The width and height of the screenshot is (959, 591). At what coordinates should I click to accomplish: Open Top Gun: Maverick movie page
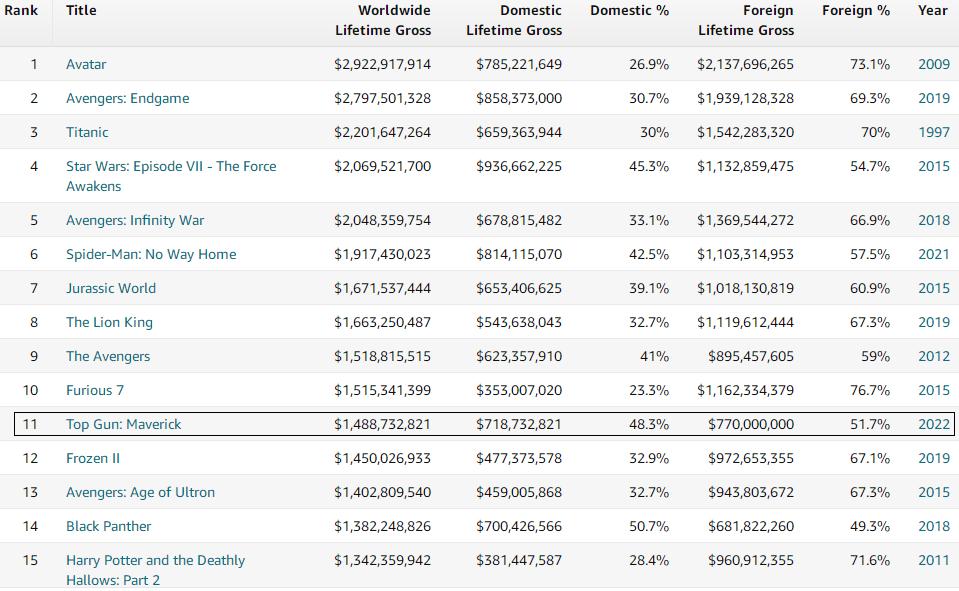pyautogui.click(x=124, y=424)
